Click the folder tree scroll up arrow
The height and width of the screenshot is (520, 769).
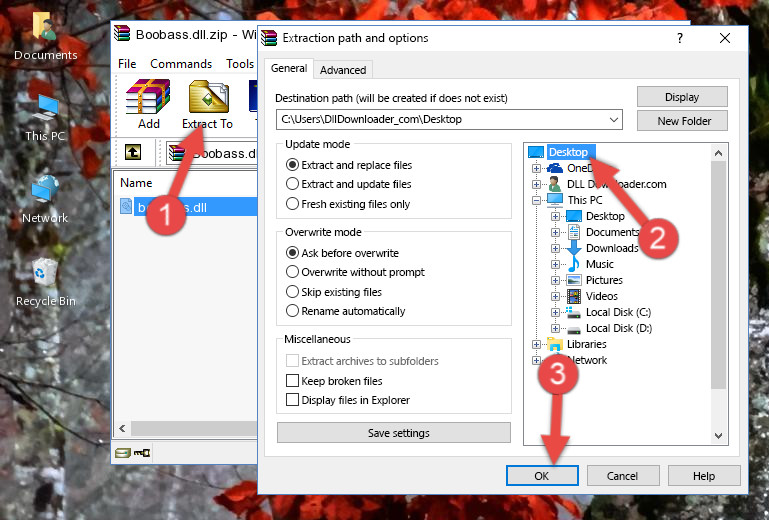(718, 153)
